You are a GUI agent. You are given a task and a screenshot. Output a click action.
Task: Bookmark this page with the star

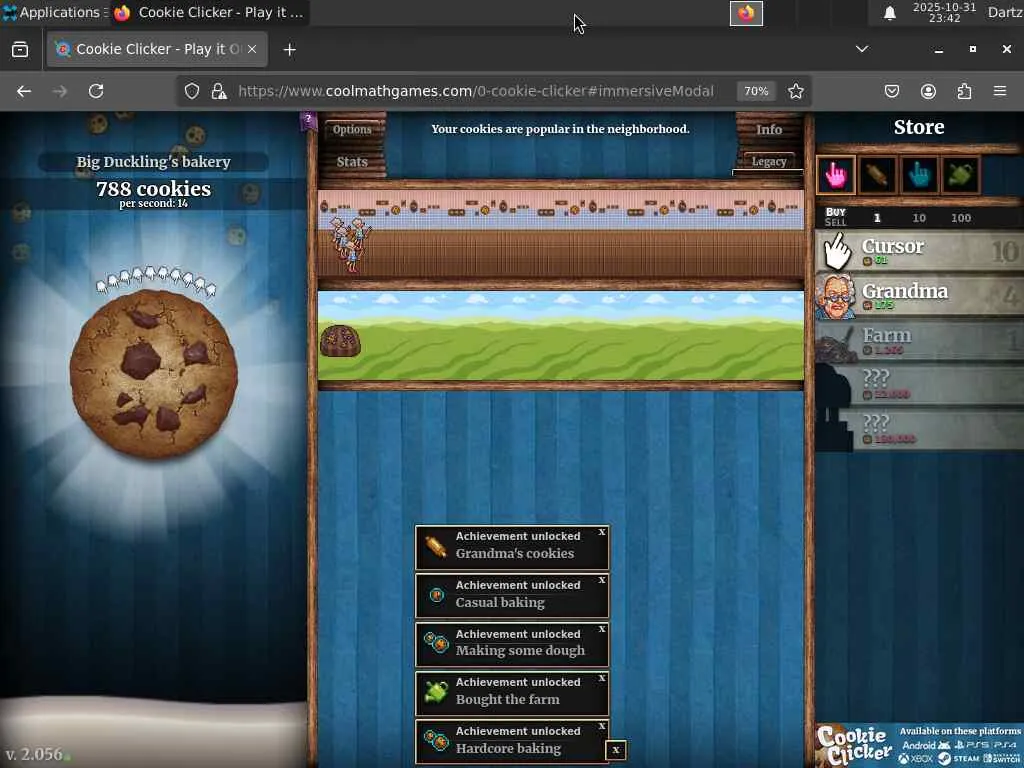[795, 91]
